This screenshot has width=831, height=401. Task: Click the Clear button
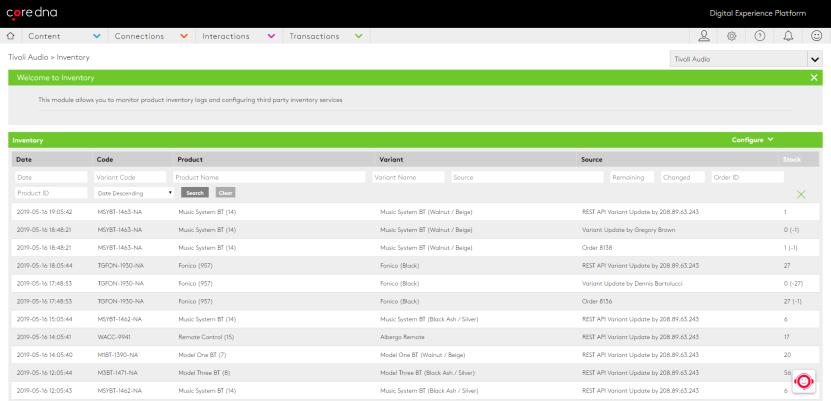(x=226, y=193)
